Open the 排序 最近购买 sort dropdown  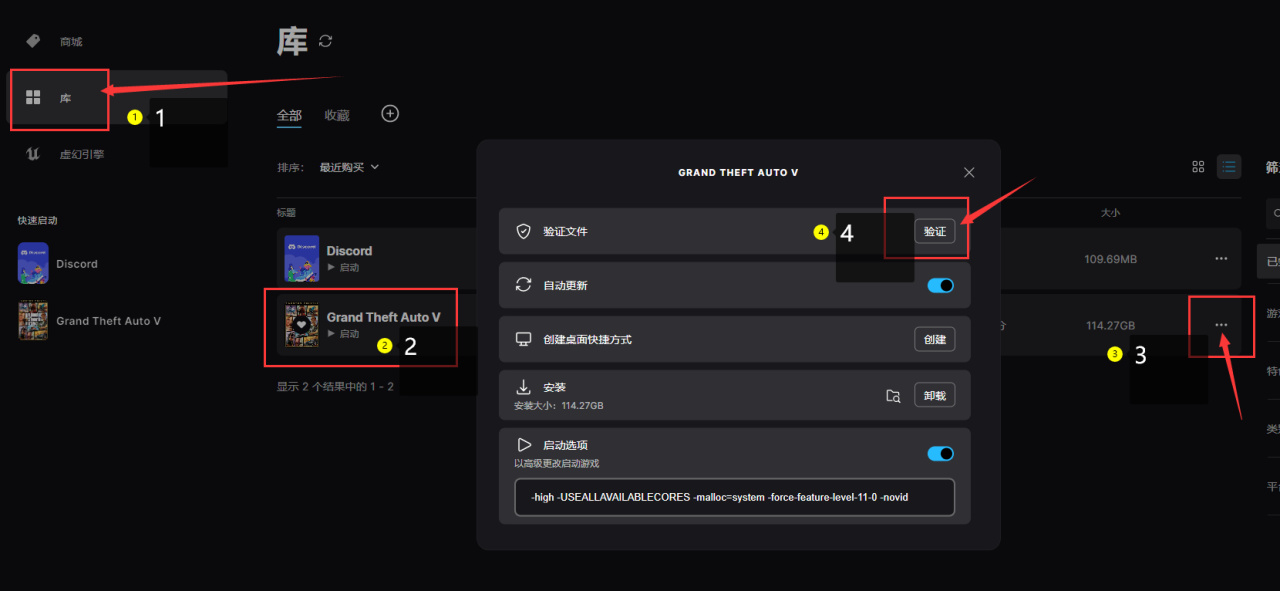[348, 167]
